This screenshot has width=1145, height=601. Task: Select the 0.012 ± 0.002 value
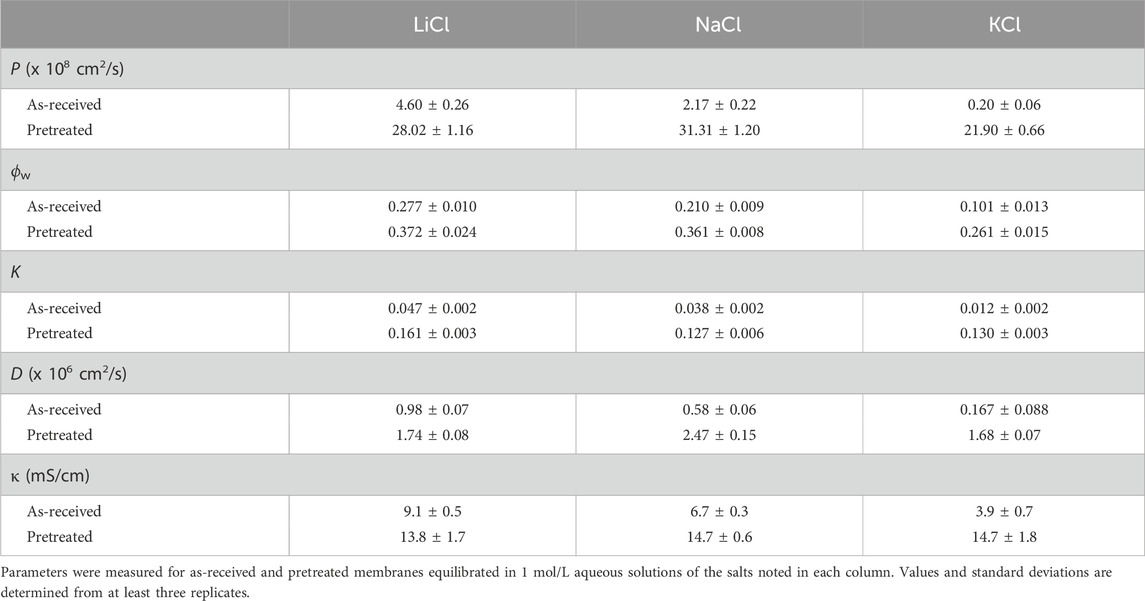tap(1003, 308)
